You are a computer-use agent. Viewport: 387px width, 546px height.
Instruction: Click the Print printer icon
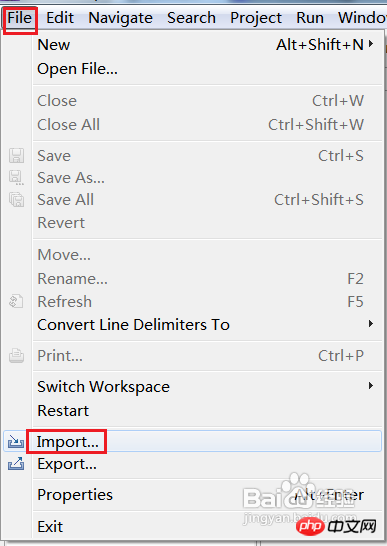[x=16, y=356]
